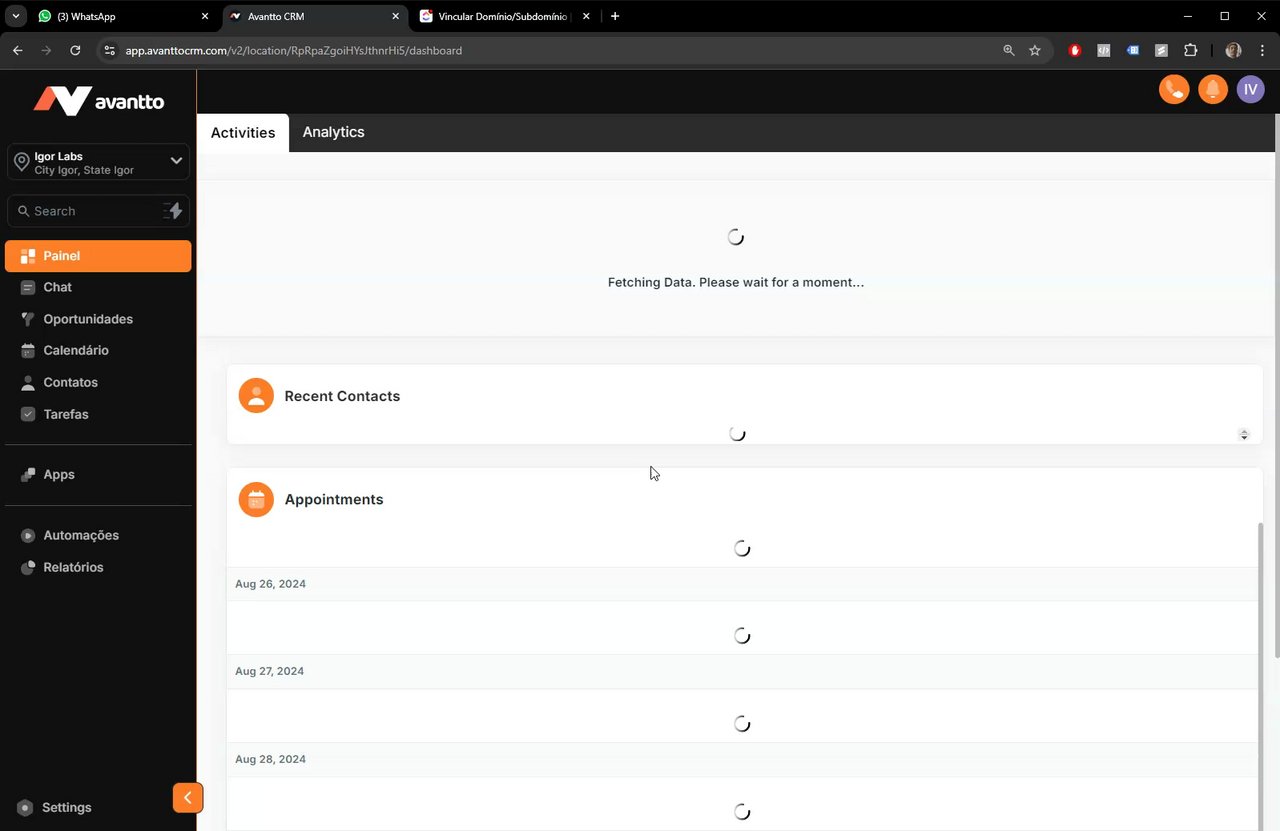Image resolution: width=1280 pixels, height=831 pixels.
Task: Switch to the Analytics tab
Action: (333, 132)
